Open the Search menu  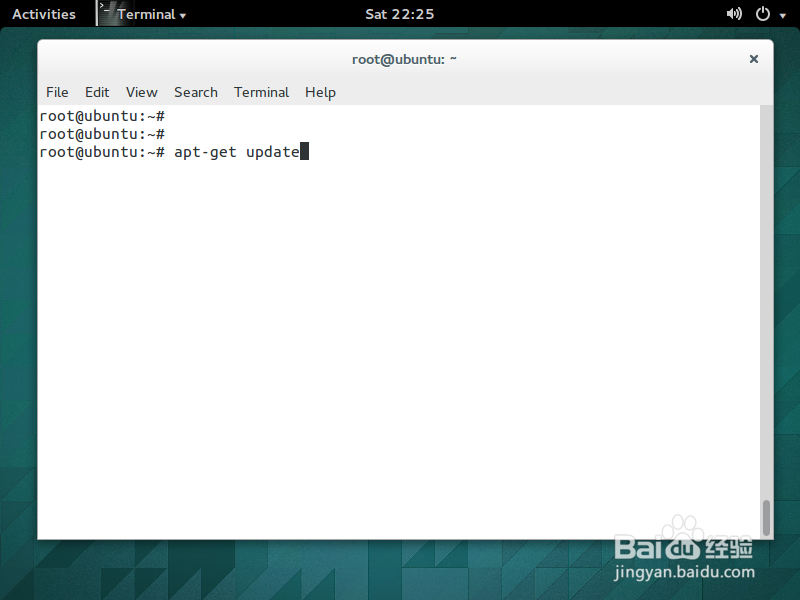coord(195,92)
